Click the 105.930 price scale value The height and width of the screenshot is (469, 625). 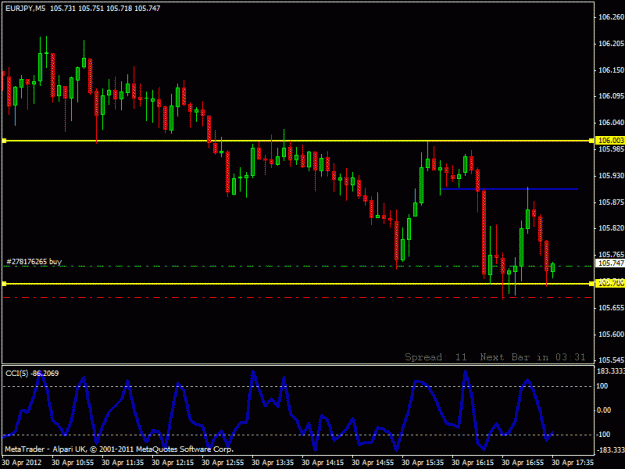coord(611,176)
